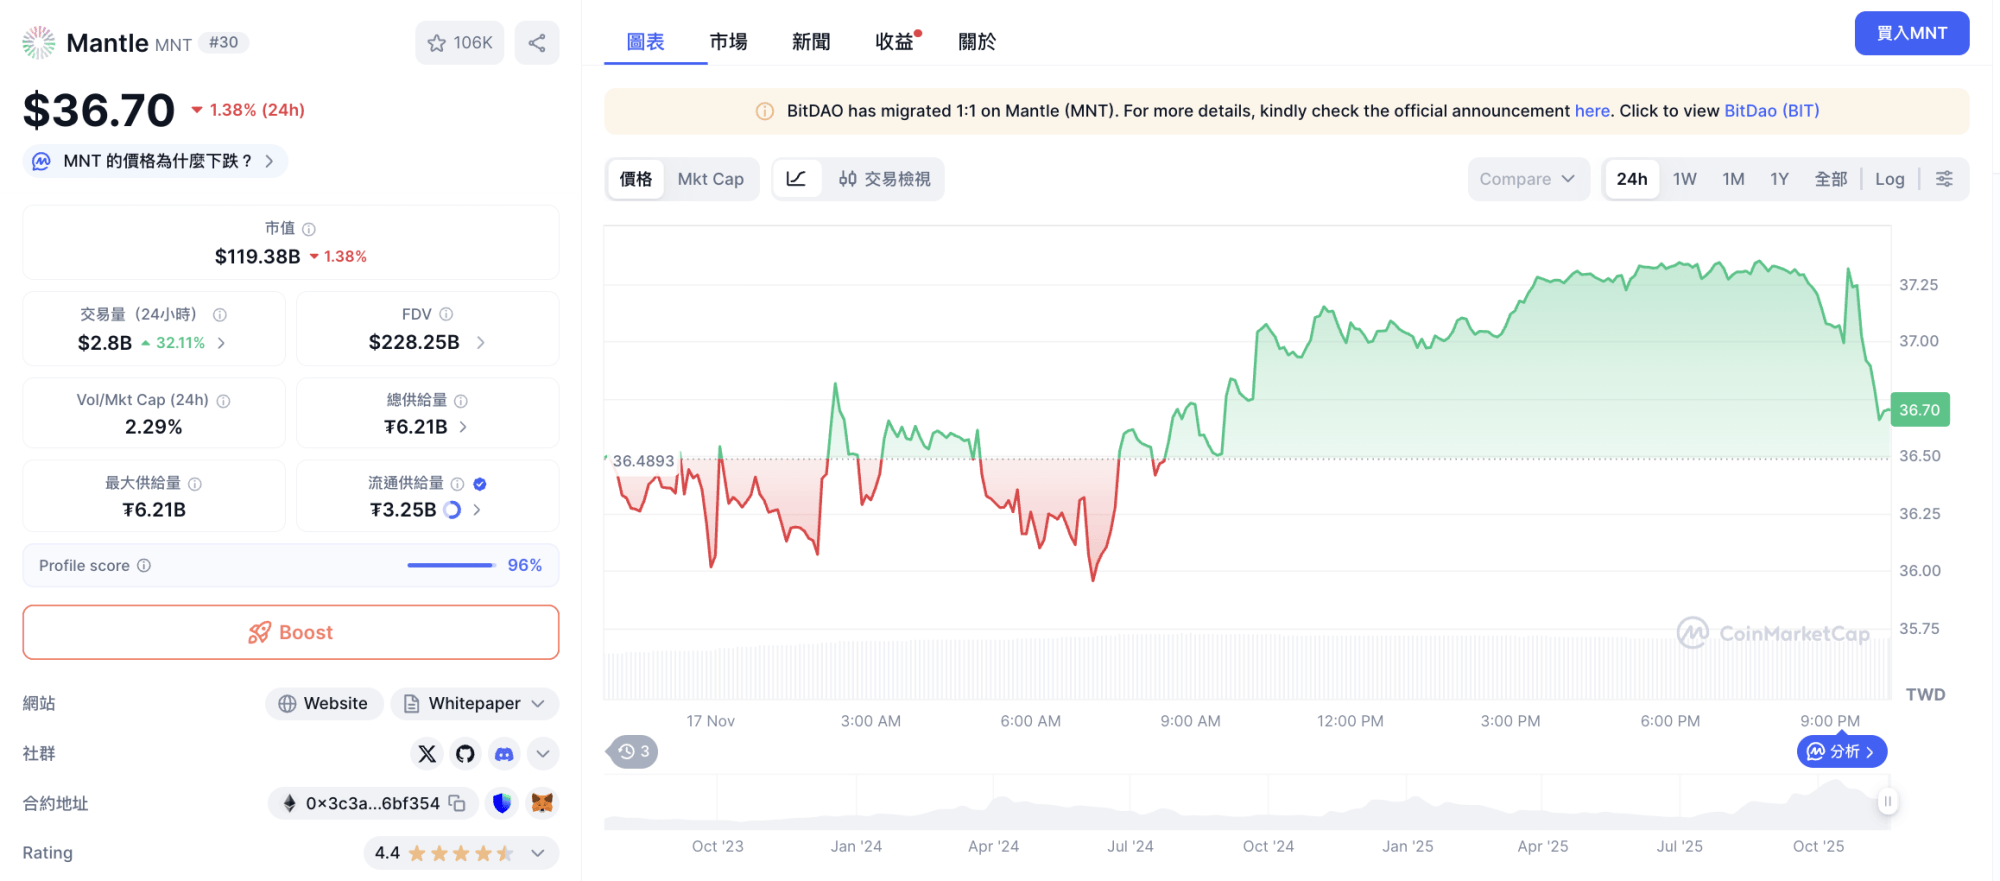The height and width of the screenshot is (881, 2000).
Task: Click the verified circulating supply badge
Action: 480,484
